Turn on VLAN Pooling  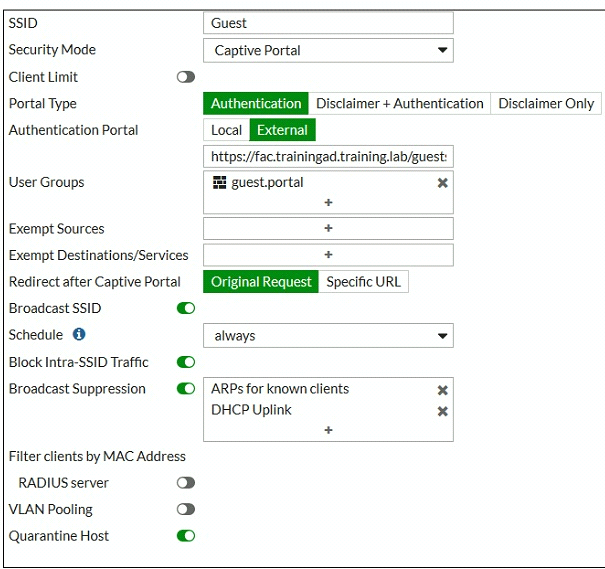(186, 510)
